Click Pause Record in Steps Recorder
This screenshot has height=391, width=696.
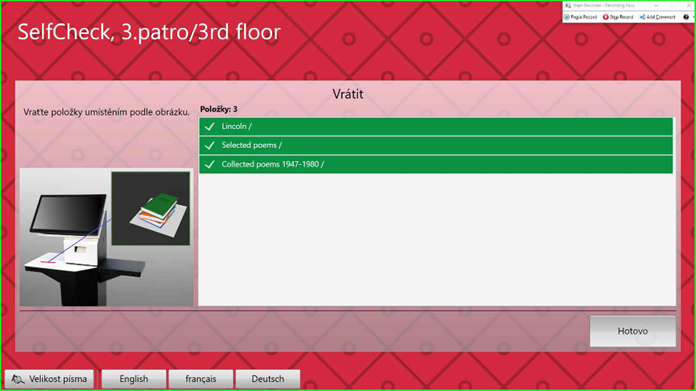[x=581, y=17]
